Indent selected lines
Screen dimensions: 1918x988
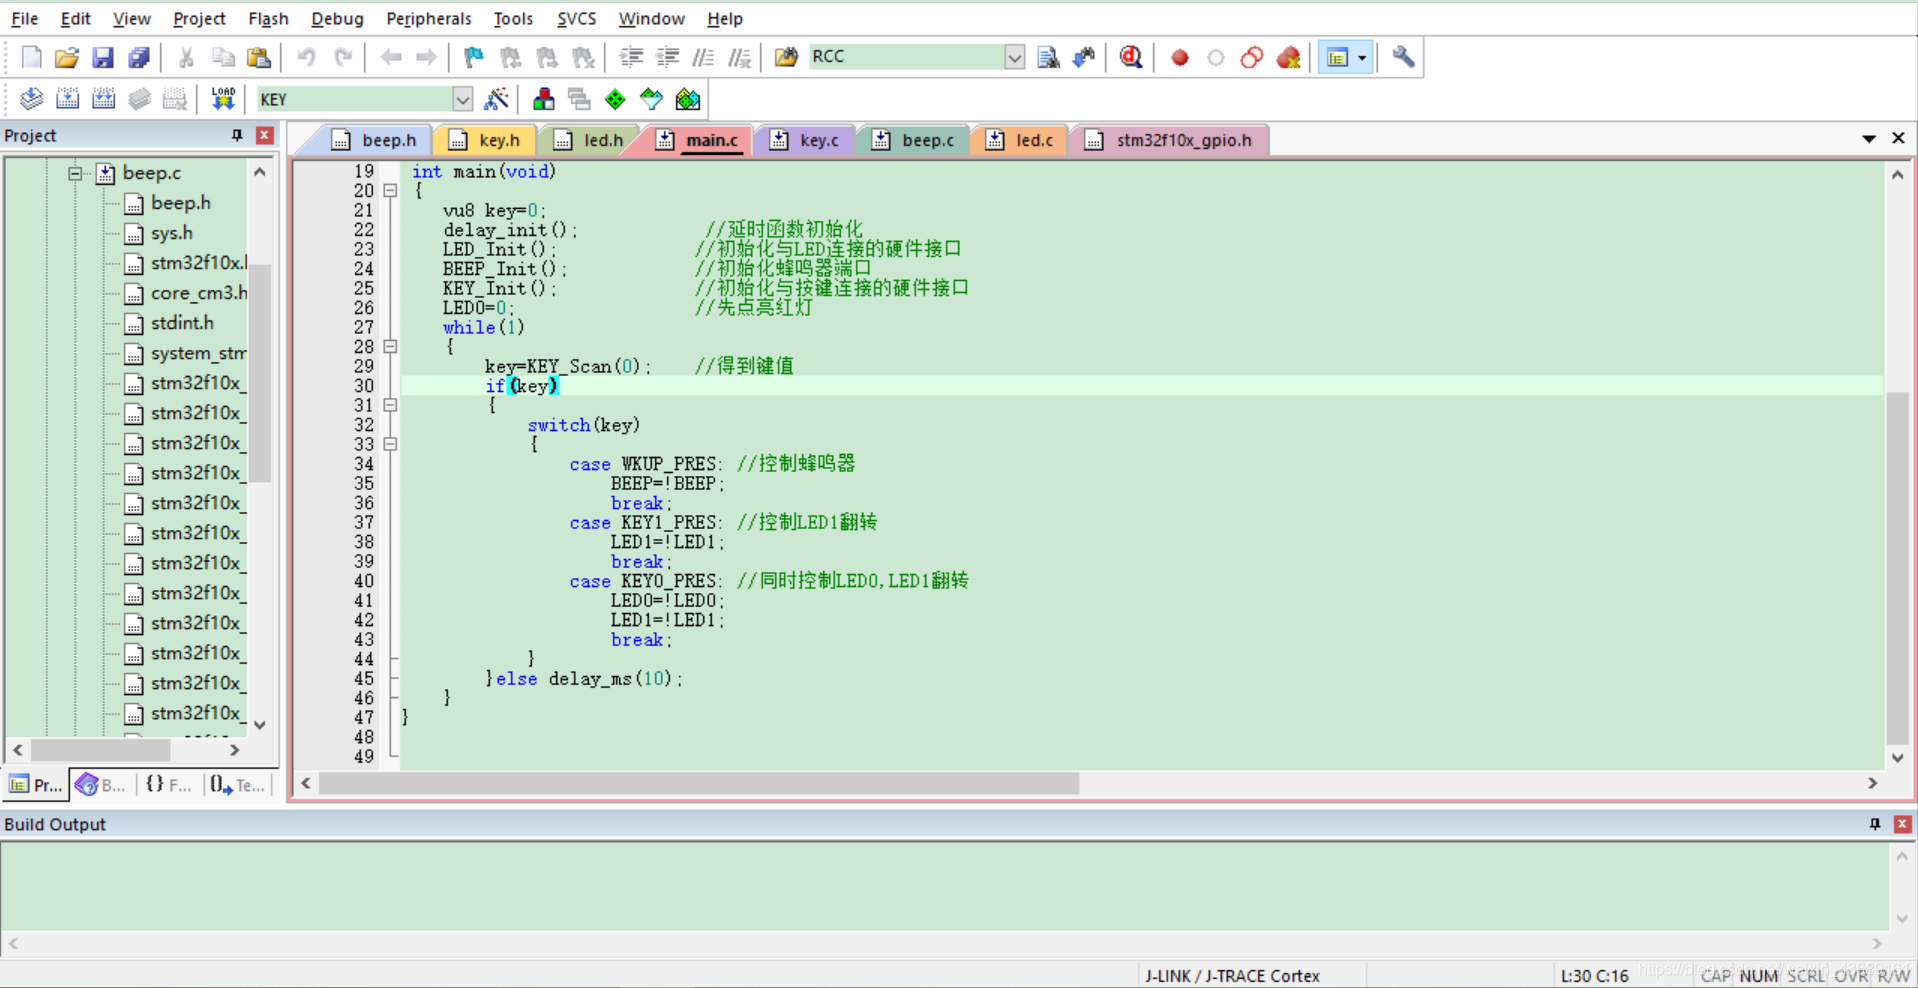[631, 58]
